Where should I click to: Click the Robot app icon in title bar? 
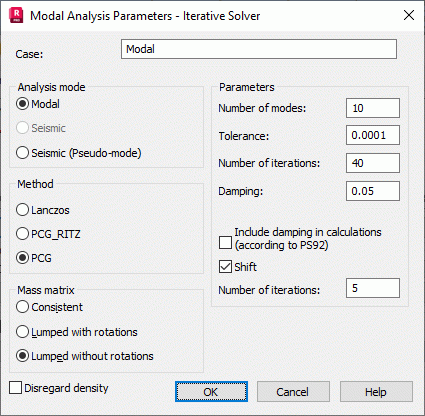pyautogui.click(x=16, y=15)
